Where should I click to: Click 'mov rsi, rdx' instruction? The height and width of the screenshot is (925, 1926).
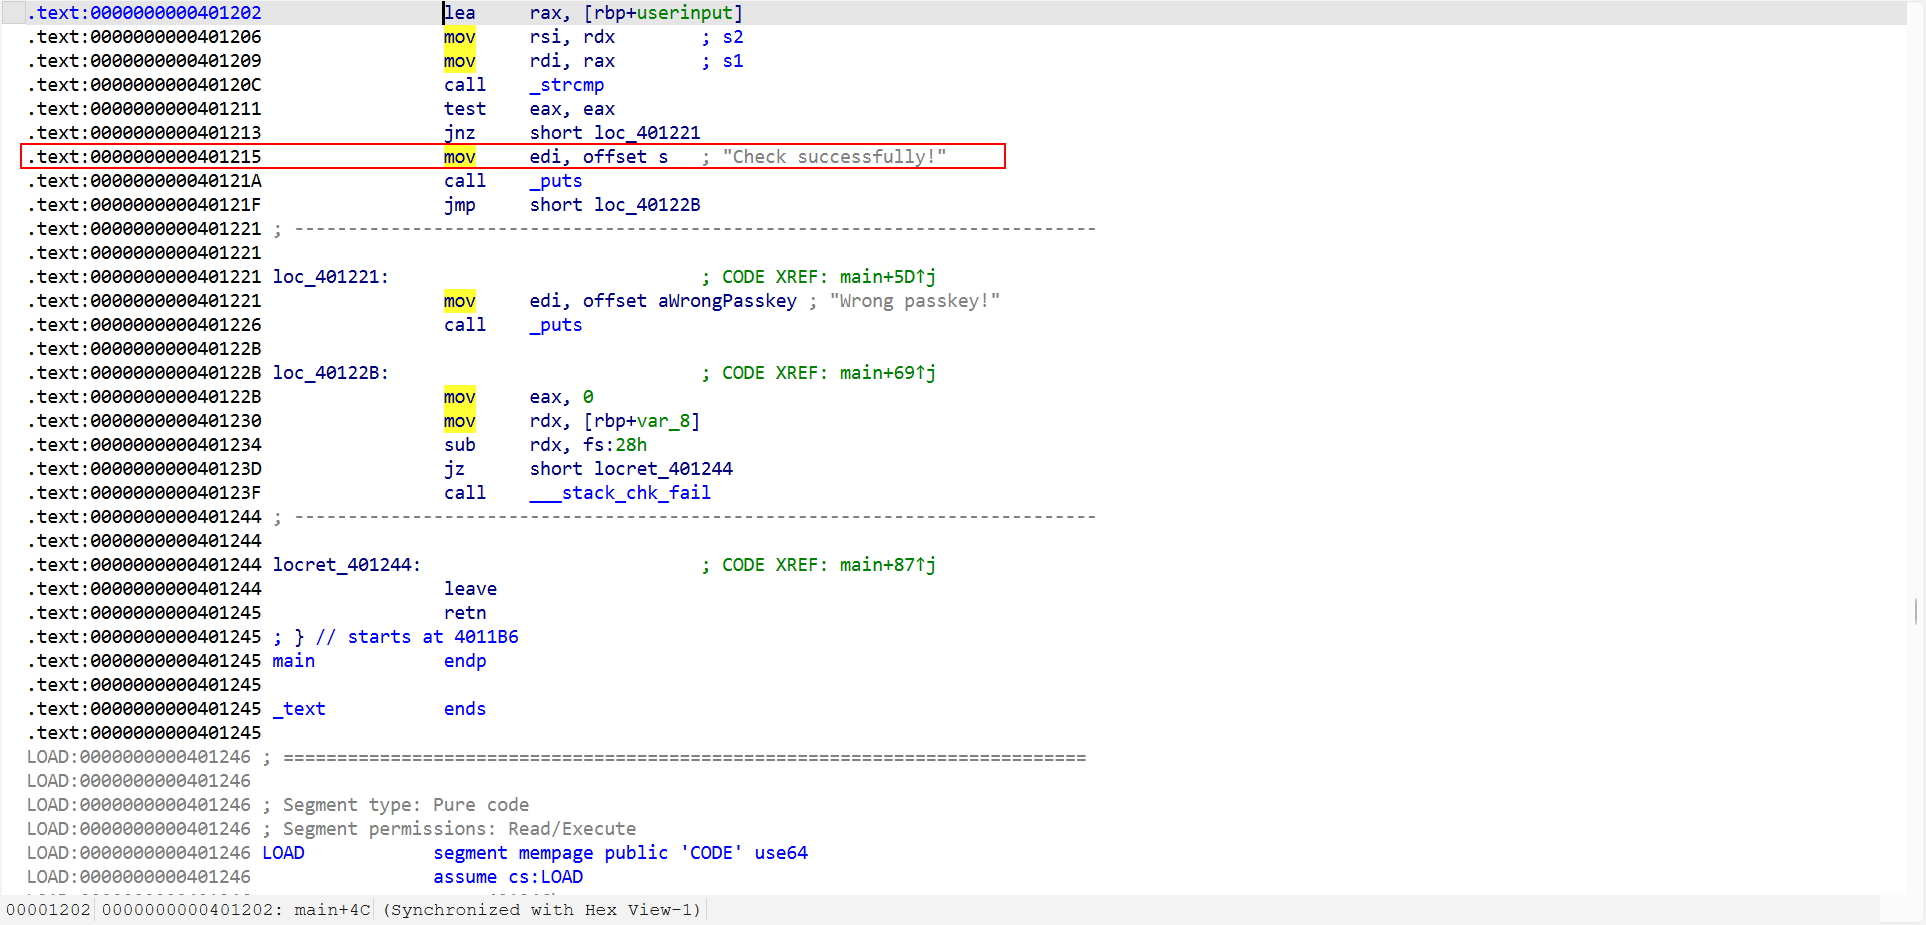[529, 37]
